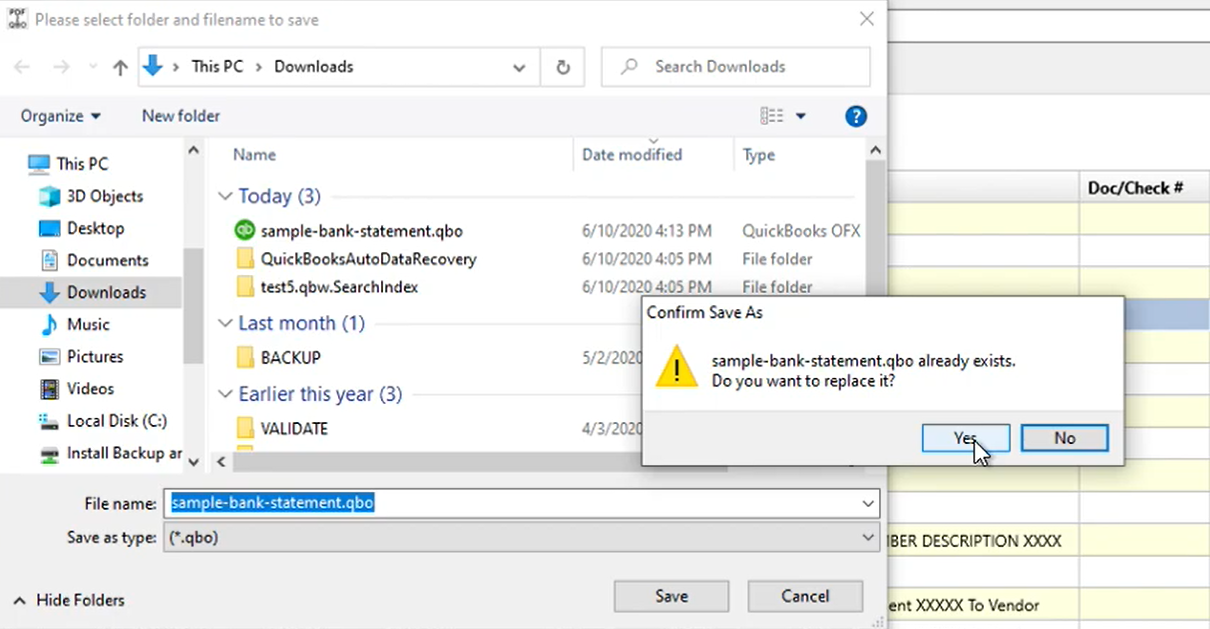Collapse the Earlier this year (3) group
This screenshot has height=629, width=1210.
225,394
